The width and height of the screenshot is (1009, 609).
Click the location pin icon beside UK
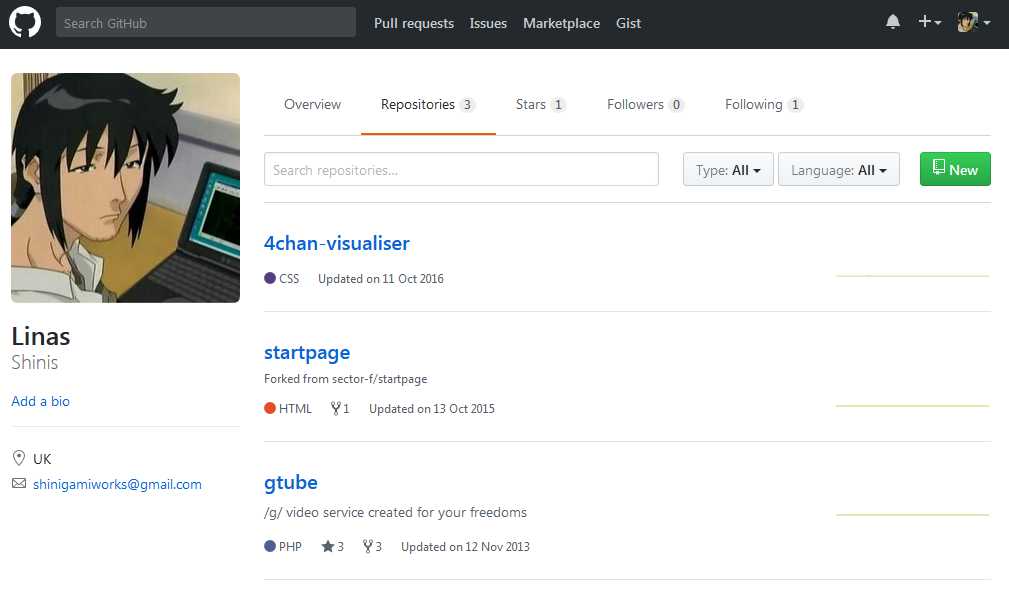coord(19,458)
